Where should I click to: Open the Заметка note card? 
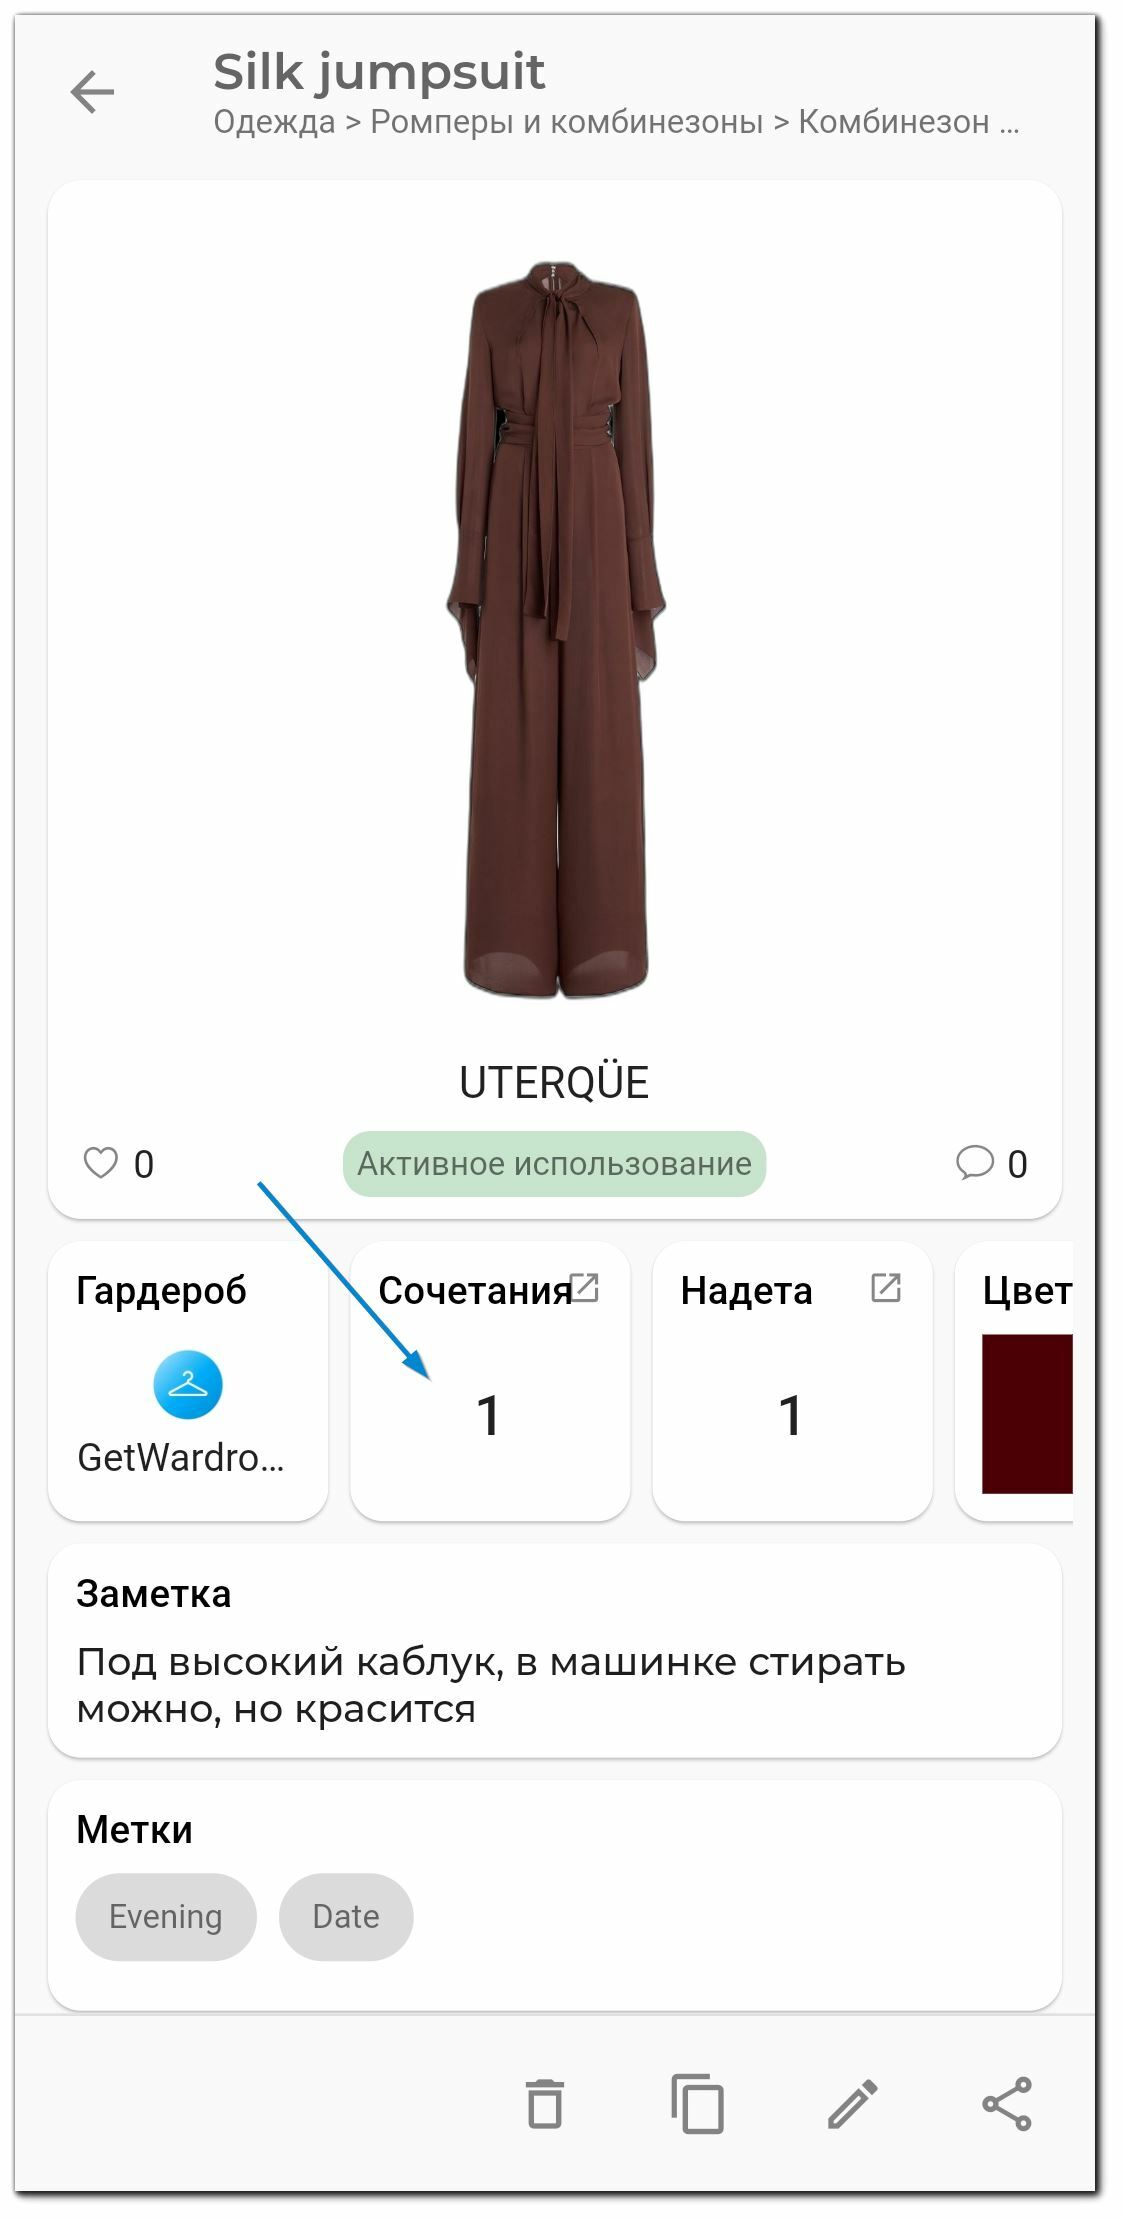555,1650
